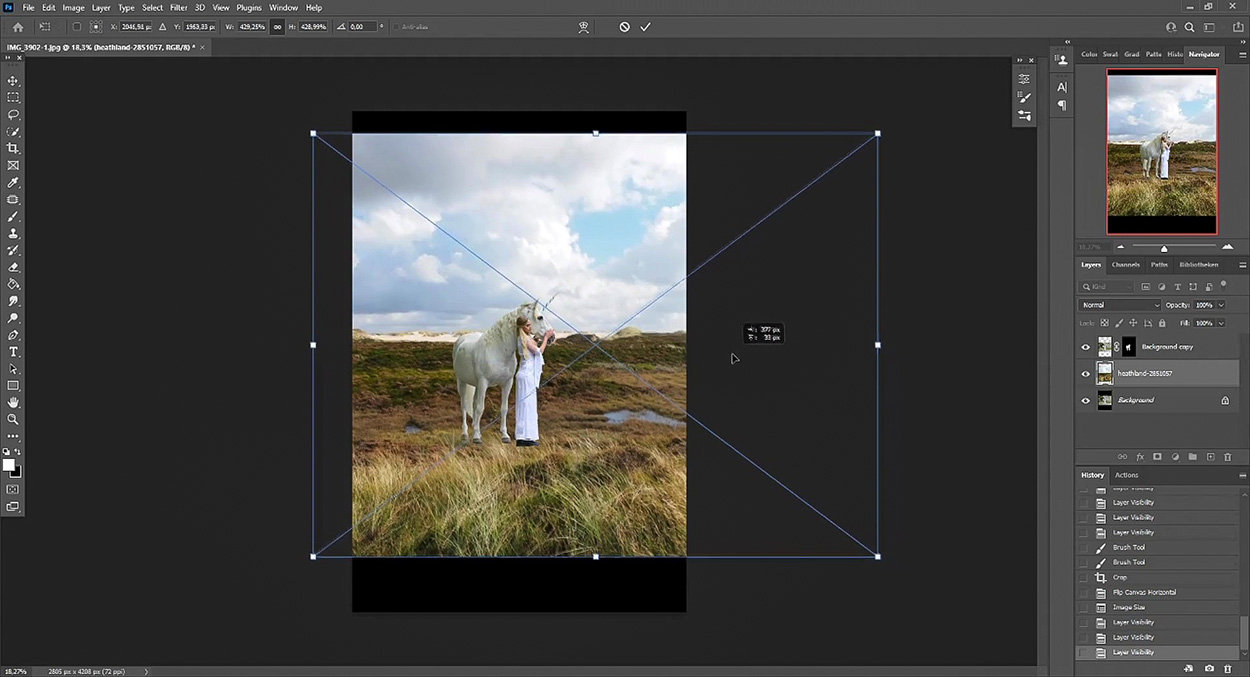Toggle maintain aspect ratio link button
Image resolution: width=1250 pixels, height=677 pixels.
pyautogui.click(x=278, y=27)
